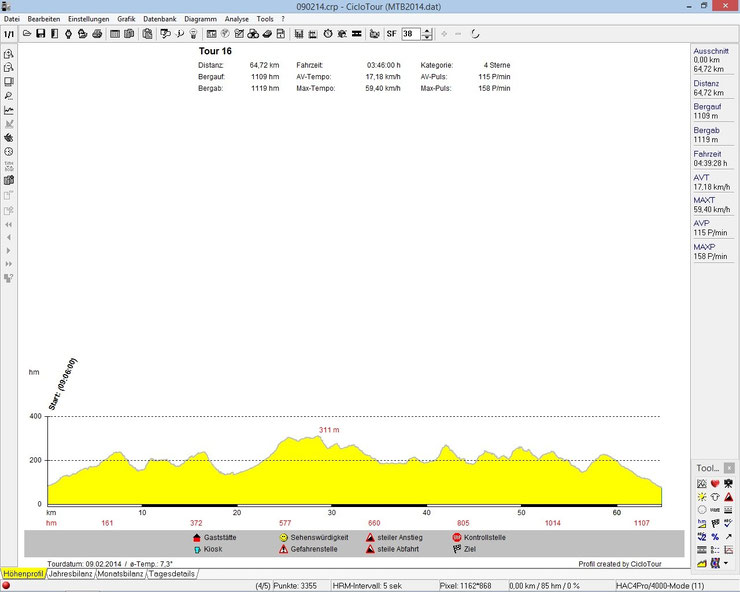Select the yellow profile fill icon in palette
This screenshot has height=592, width=740.
coord(702,563)
